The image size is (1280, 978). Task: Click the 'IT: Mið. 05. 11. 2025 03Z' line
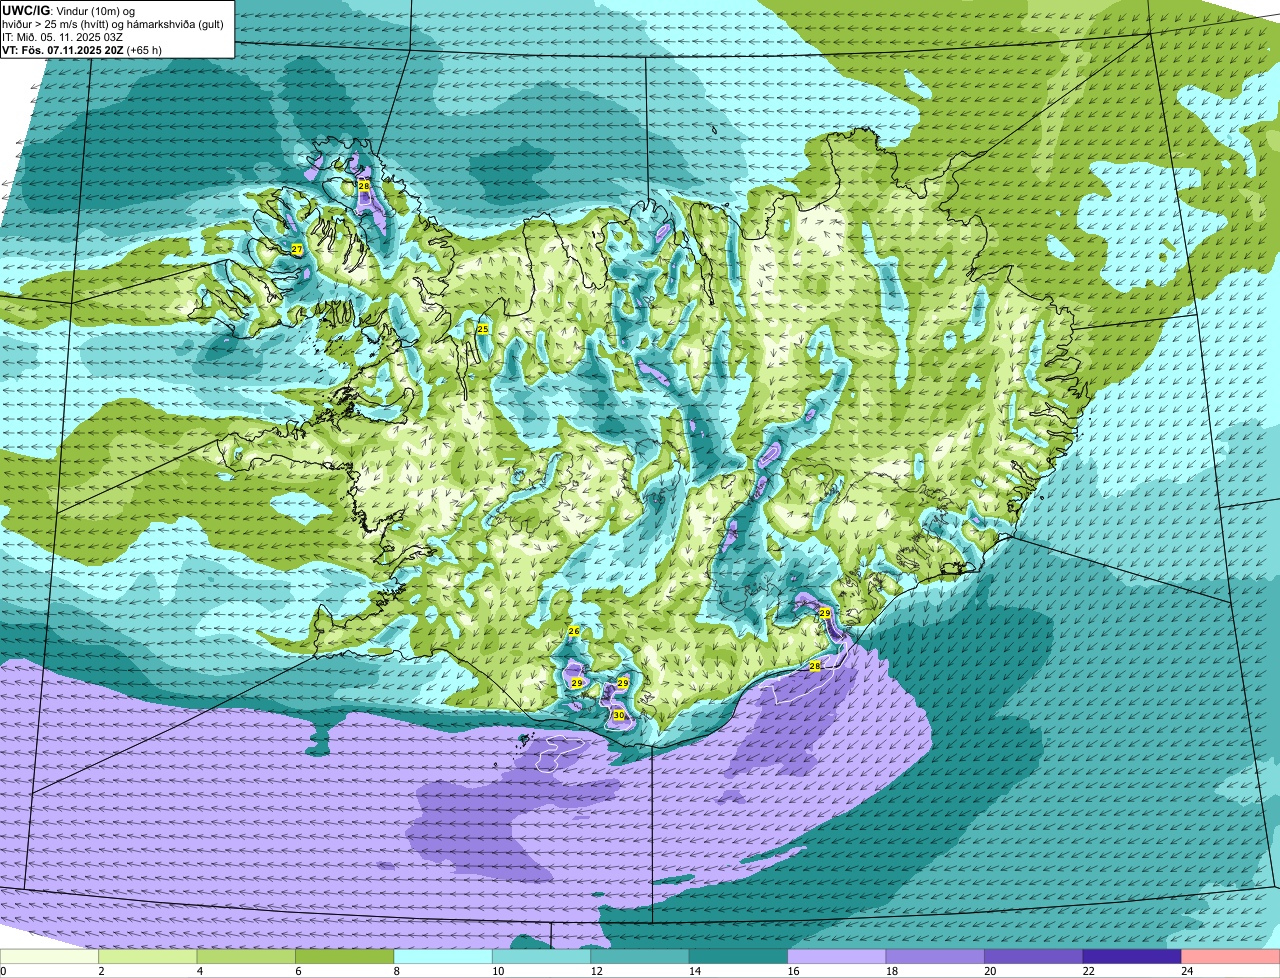62,37
